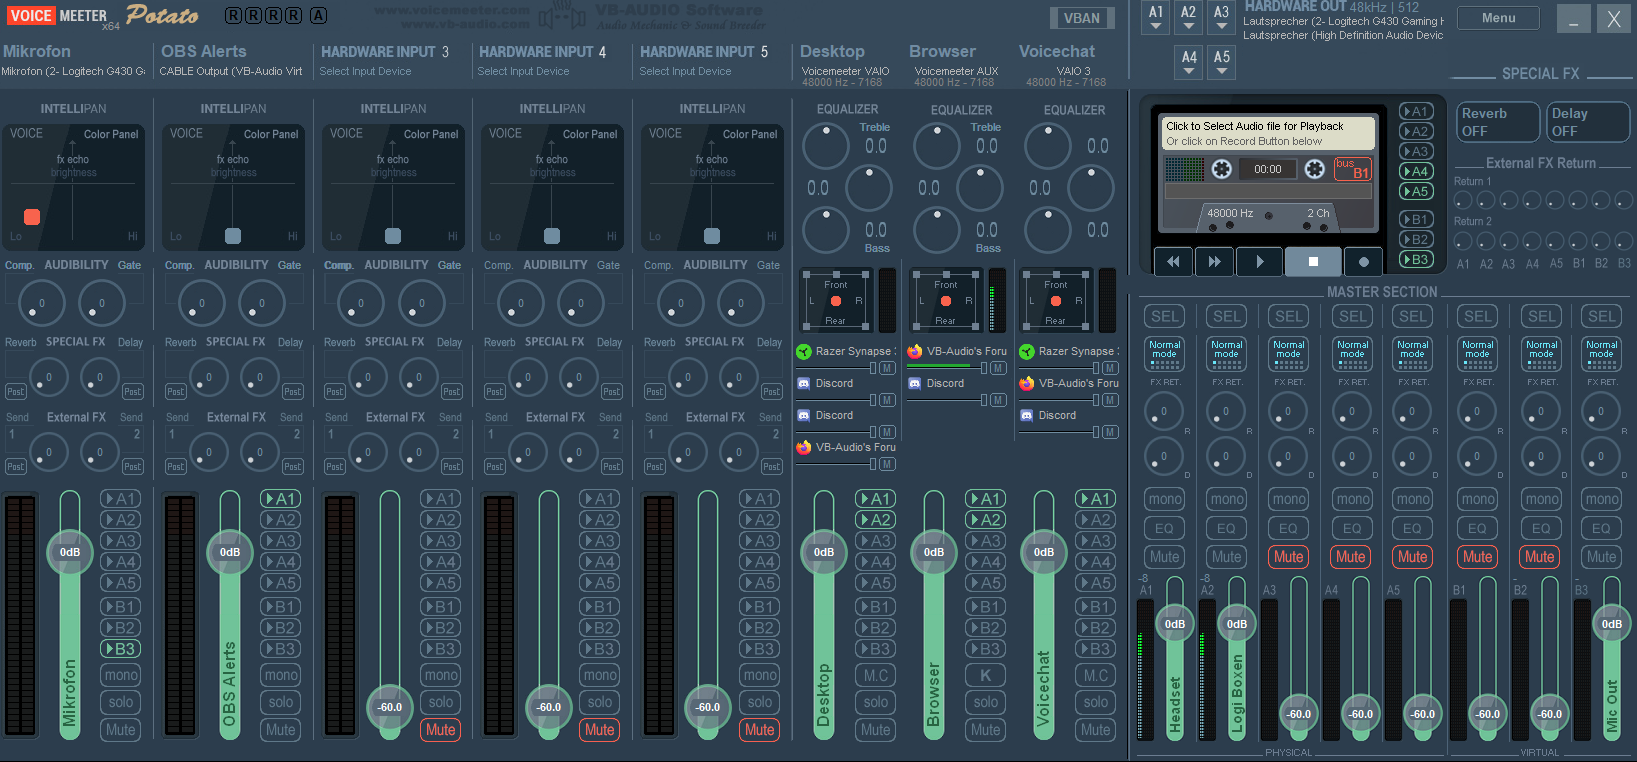Click Mikrofon Reverb special FX knob

pos(48,378)
